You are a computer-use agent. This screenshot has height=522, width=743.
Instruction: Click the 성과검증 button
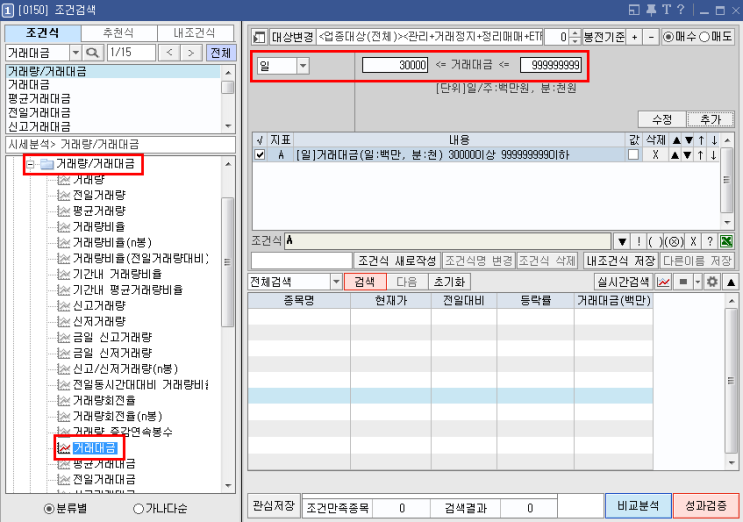(x=706, y=506)
